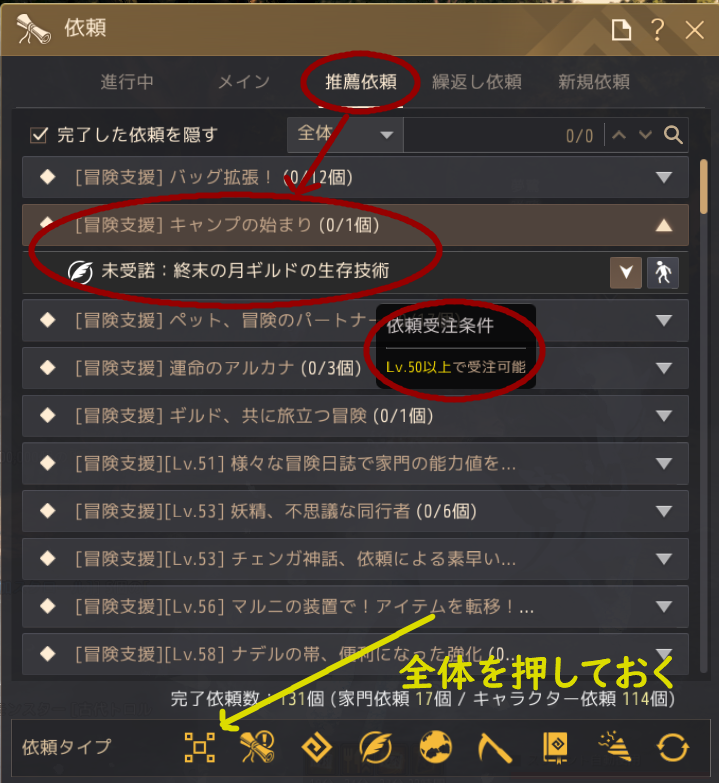Switch to the 進行中 tab
This screenshot has width=719, height=783.
(127, 81)
